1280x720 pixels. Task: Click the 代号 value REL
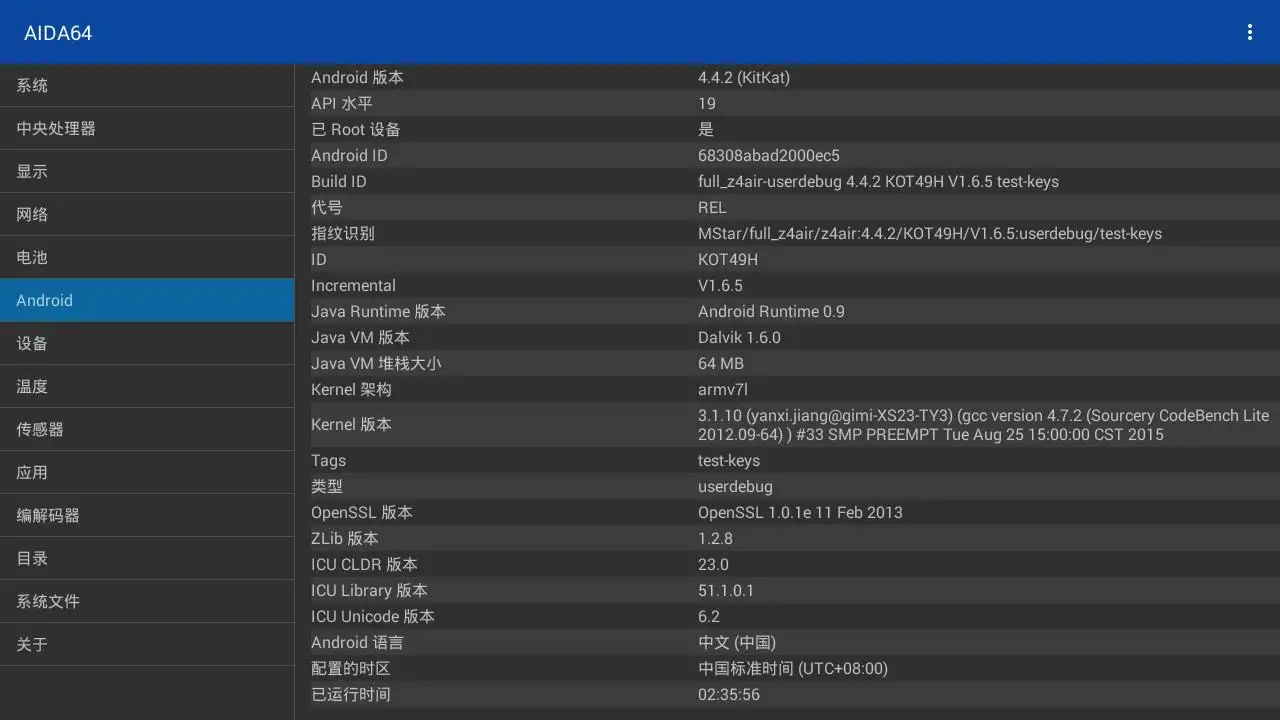click(712, 207)
